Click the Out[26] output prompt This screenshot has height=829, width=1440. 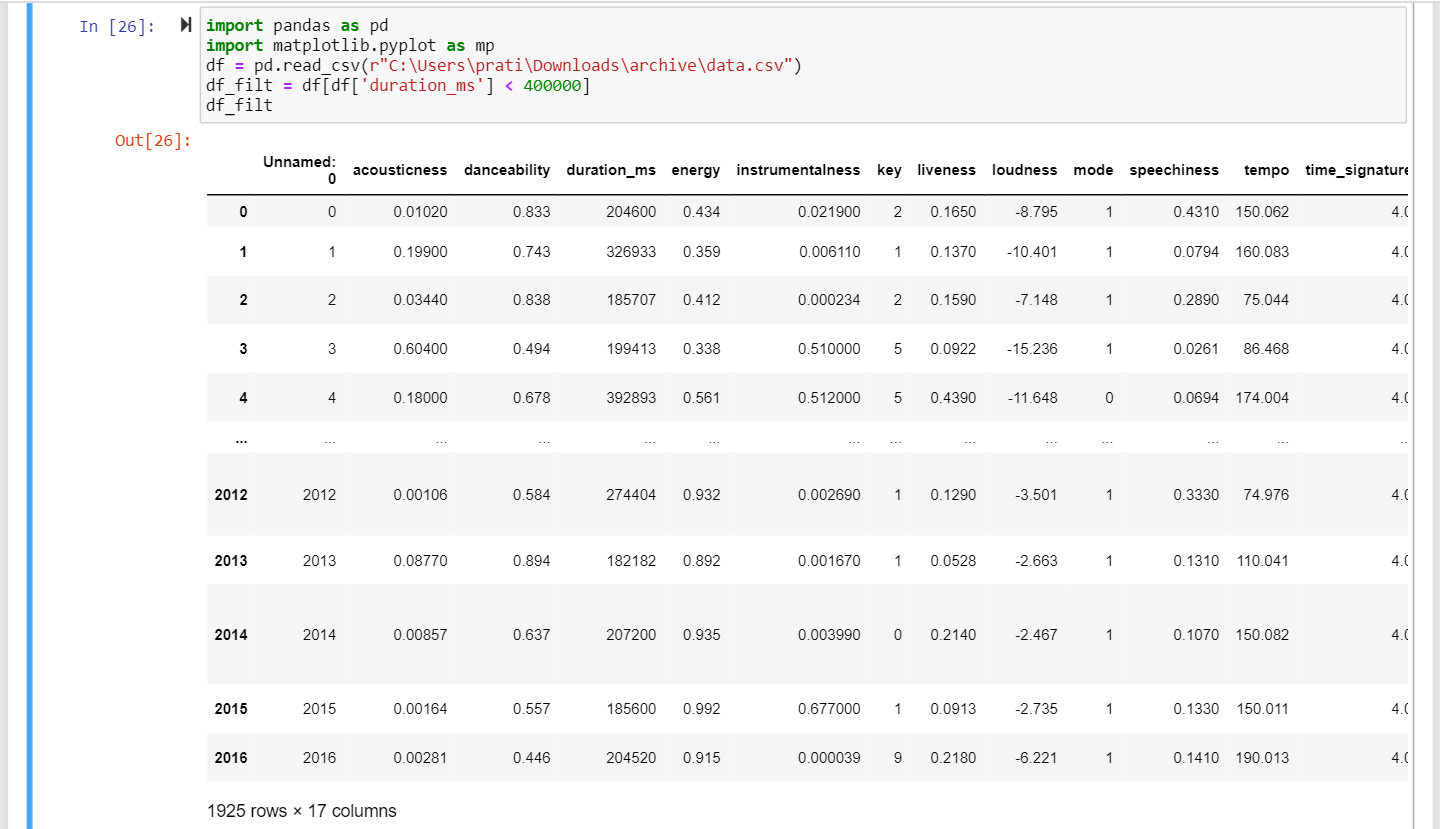153,141
